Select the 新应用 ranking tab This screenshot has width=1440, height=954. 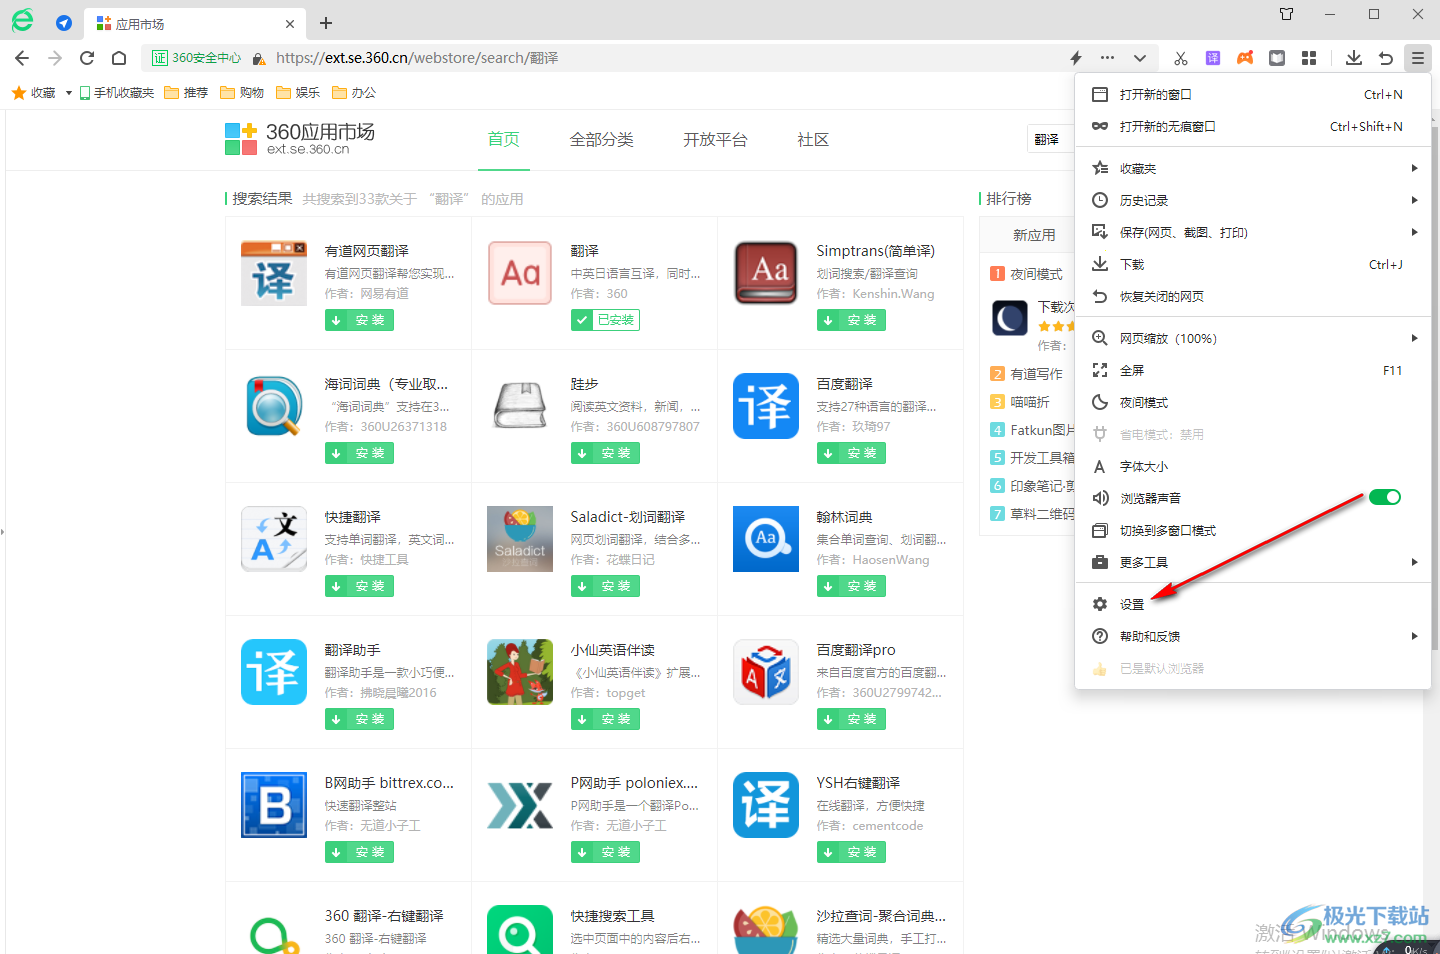click(1034, 235)
